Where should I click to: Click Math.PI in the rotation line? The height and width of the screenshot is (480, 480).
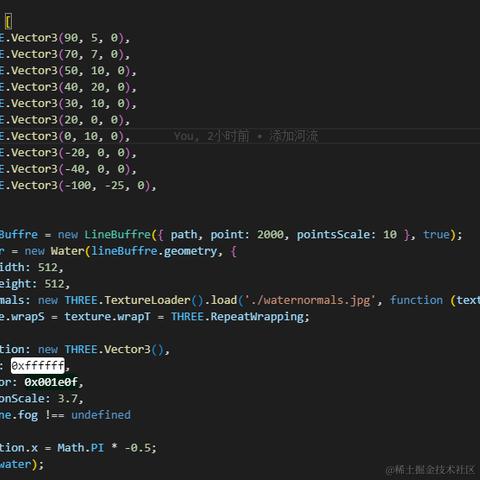point(80,448)
